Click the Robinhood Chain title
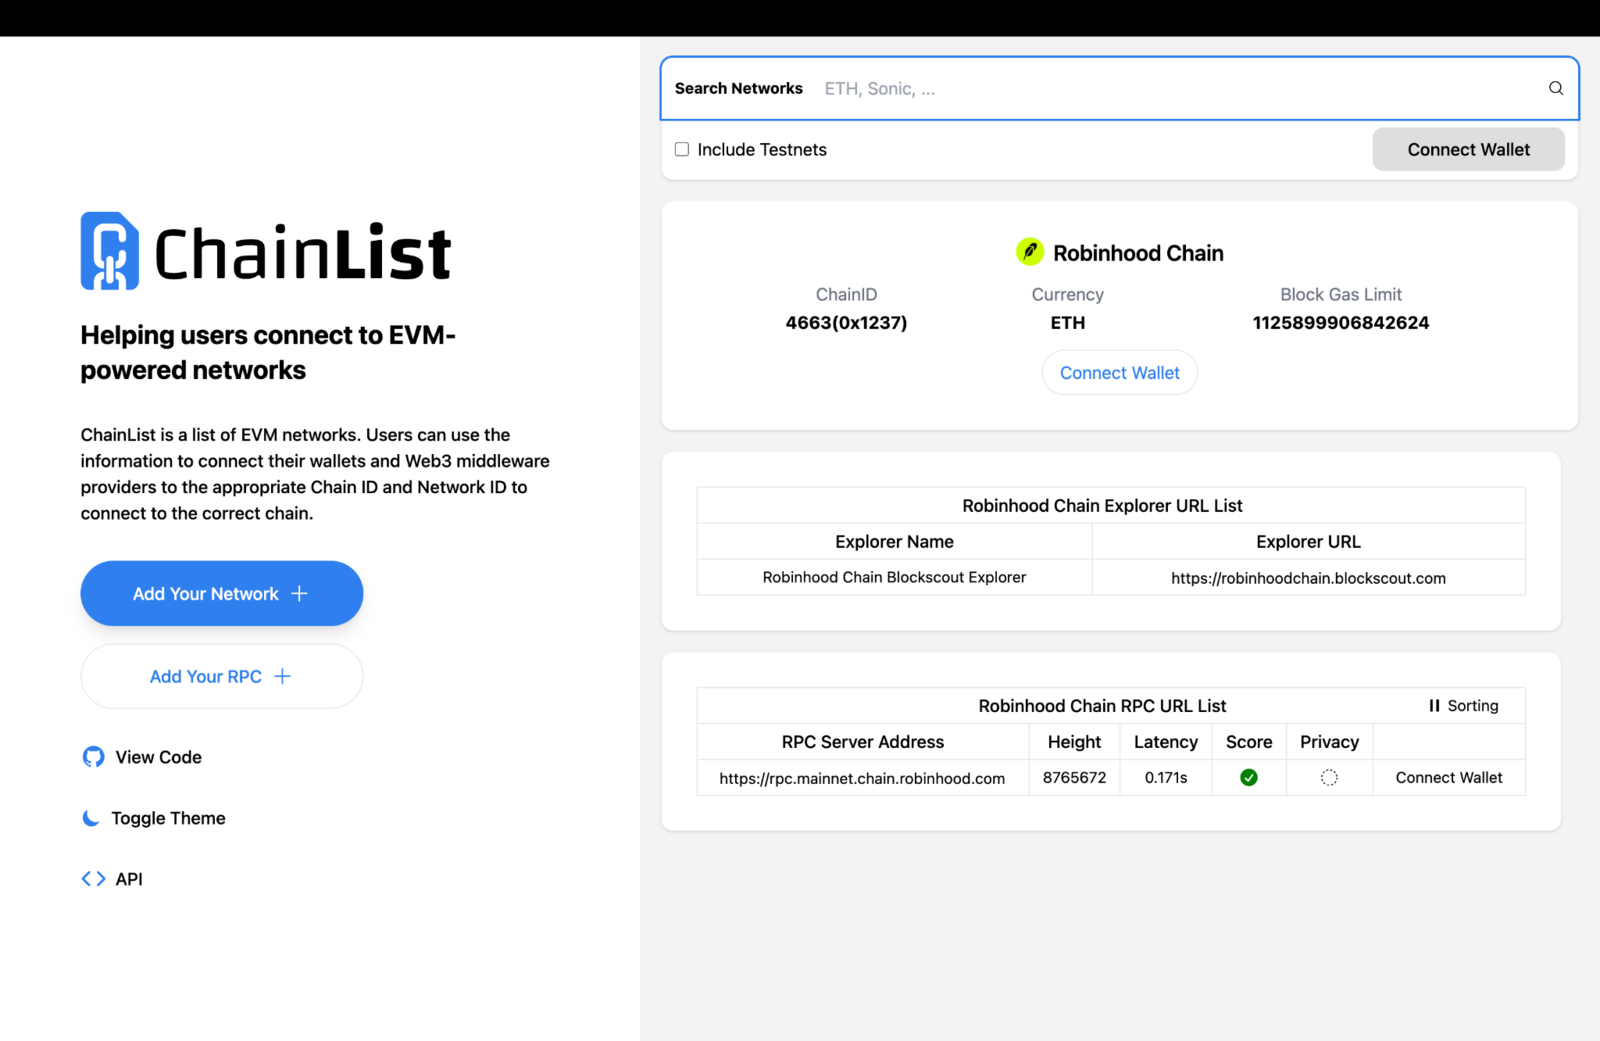 [x=1138, y=253]
